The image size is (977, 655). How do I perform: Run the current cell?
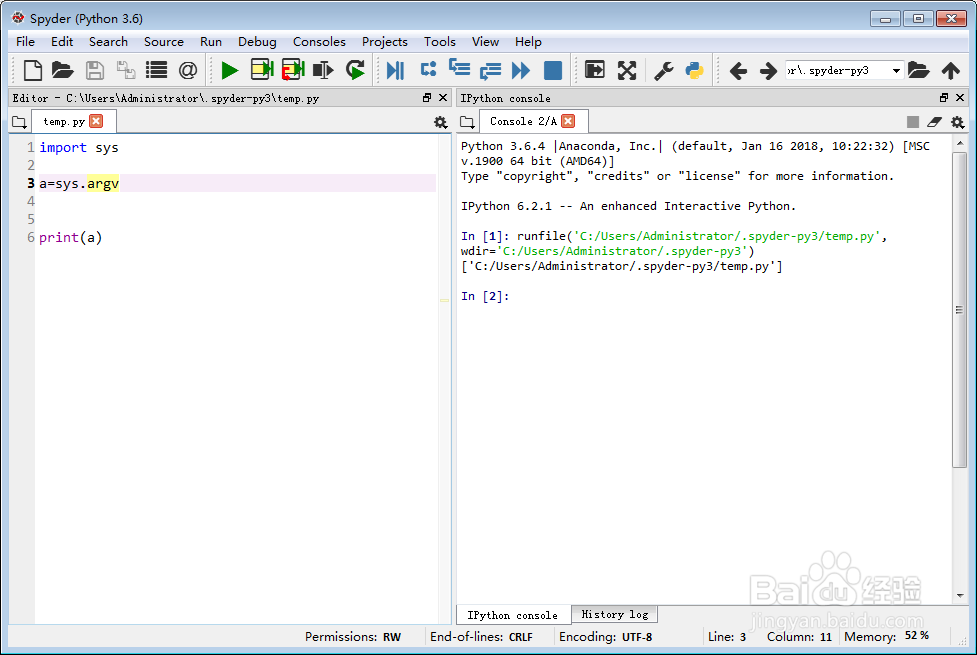coord(262,70)
